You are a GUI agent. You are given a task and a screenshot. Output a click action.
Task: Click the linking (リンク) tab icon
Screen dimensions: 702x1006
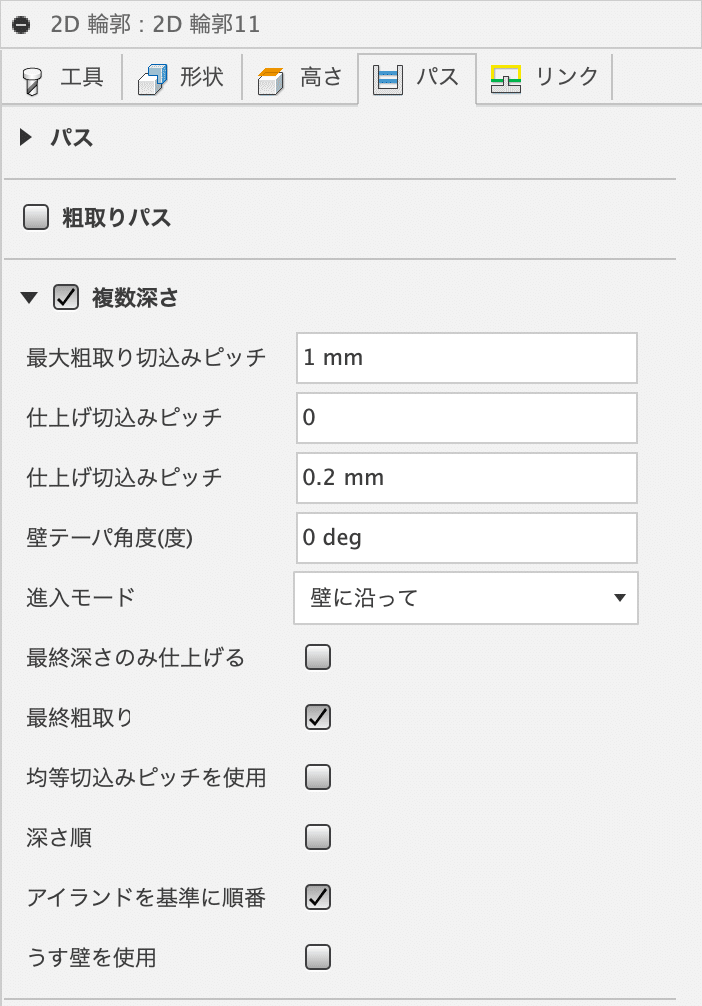[506, 79]
